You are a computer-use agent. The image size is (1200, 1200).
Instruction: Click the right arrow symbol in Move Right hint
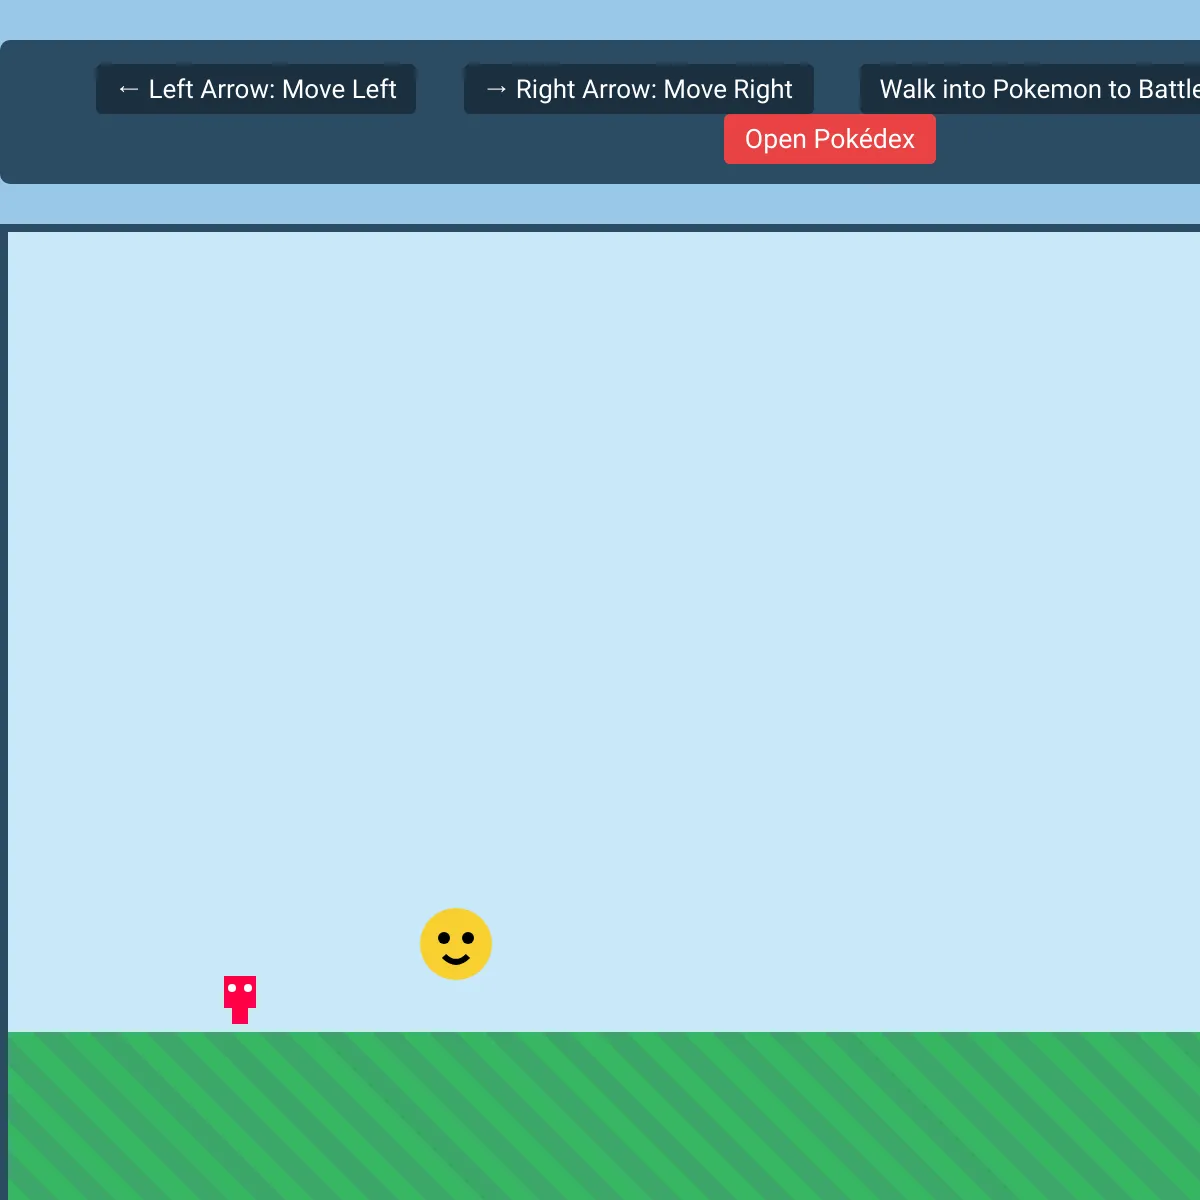click(x=496, y=89)
